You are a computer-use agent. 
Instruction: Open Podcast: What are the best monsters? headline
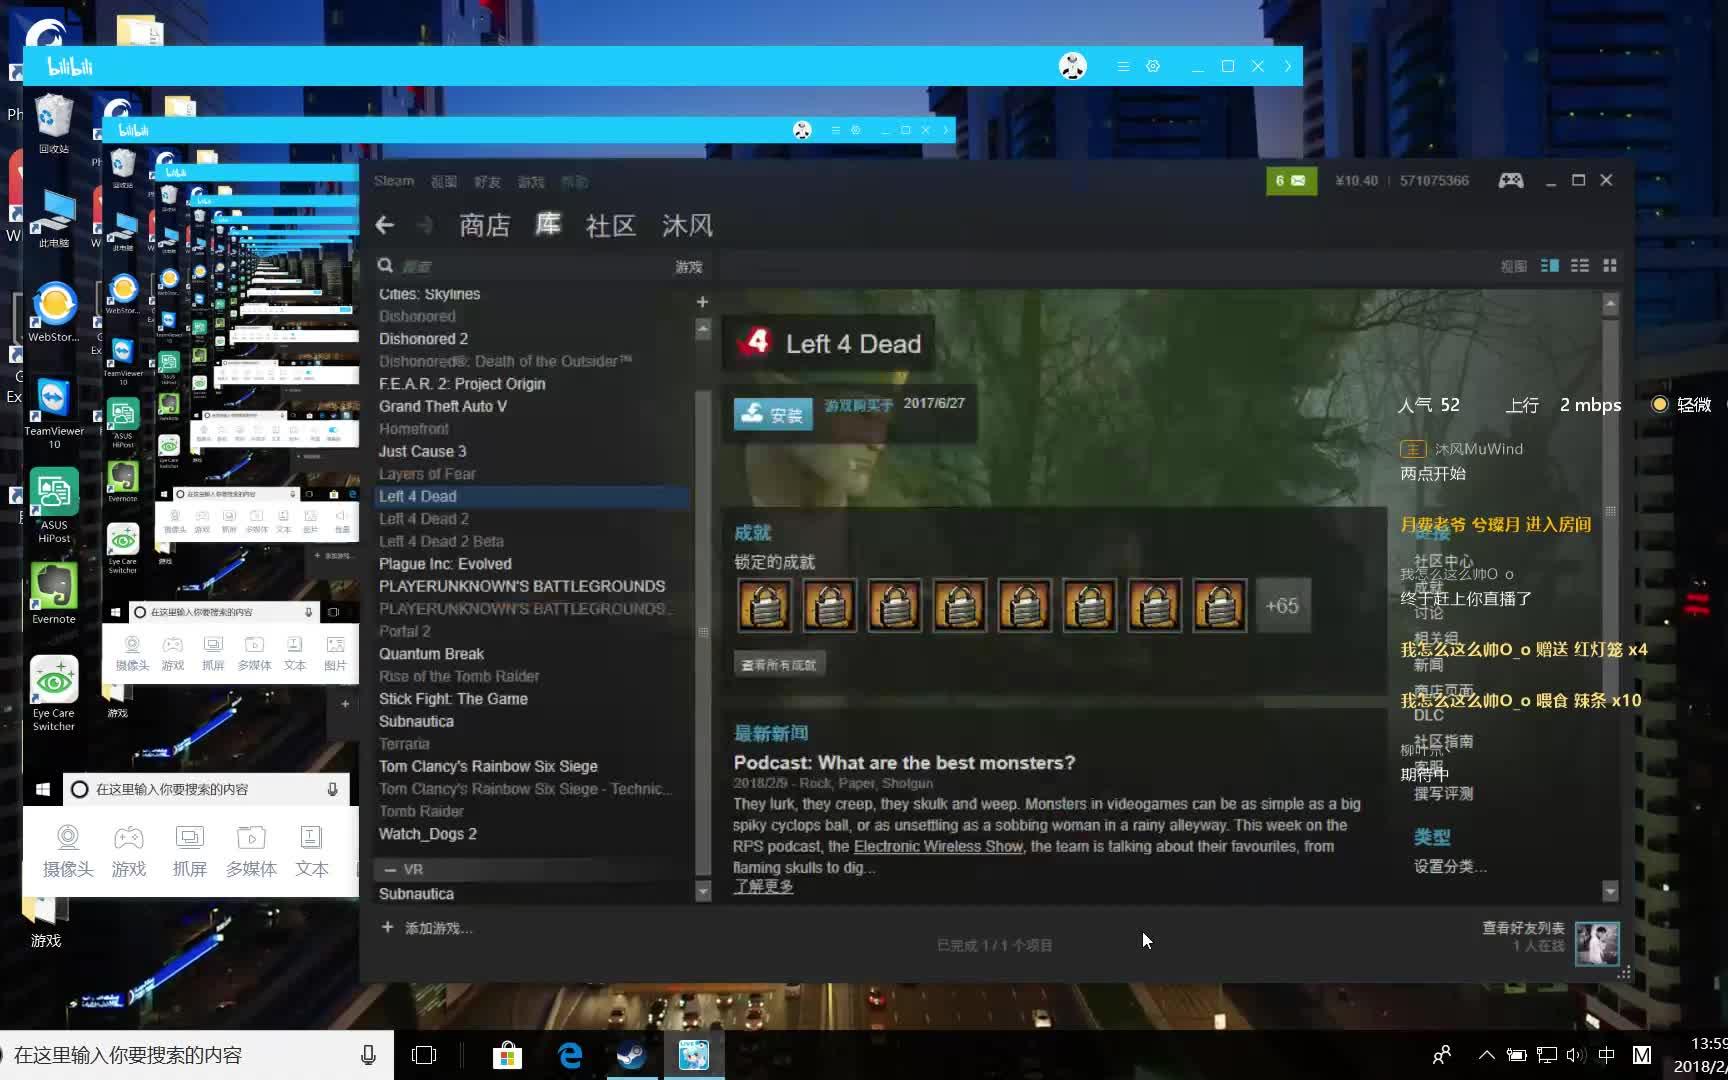[x=904, y=763]
